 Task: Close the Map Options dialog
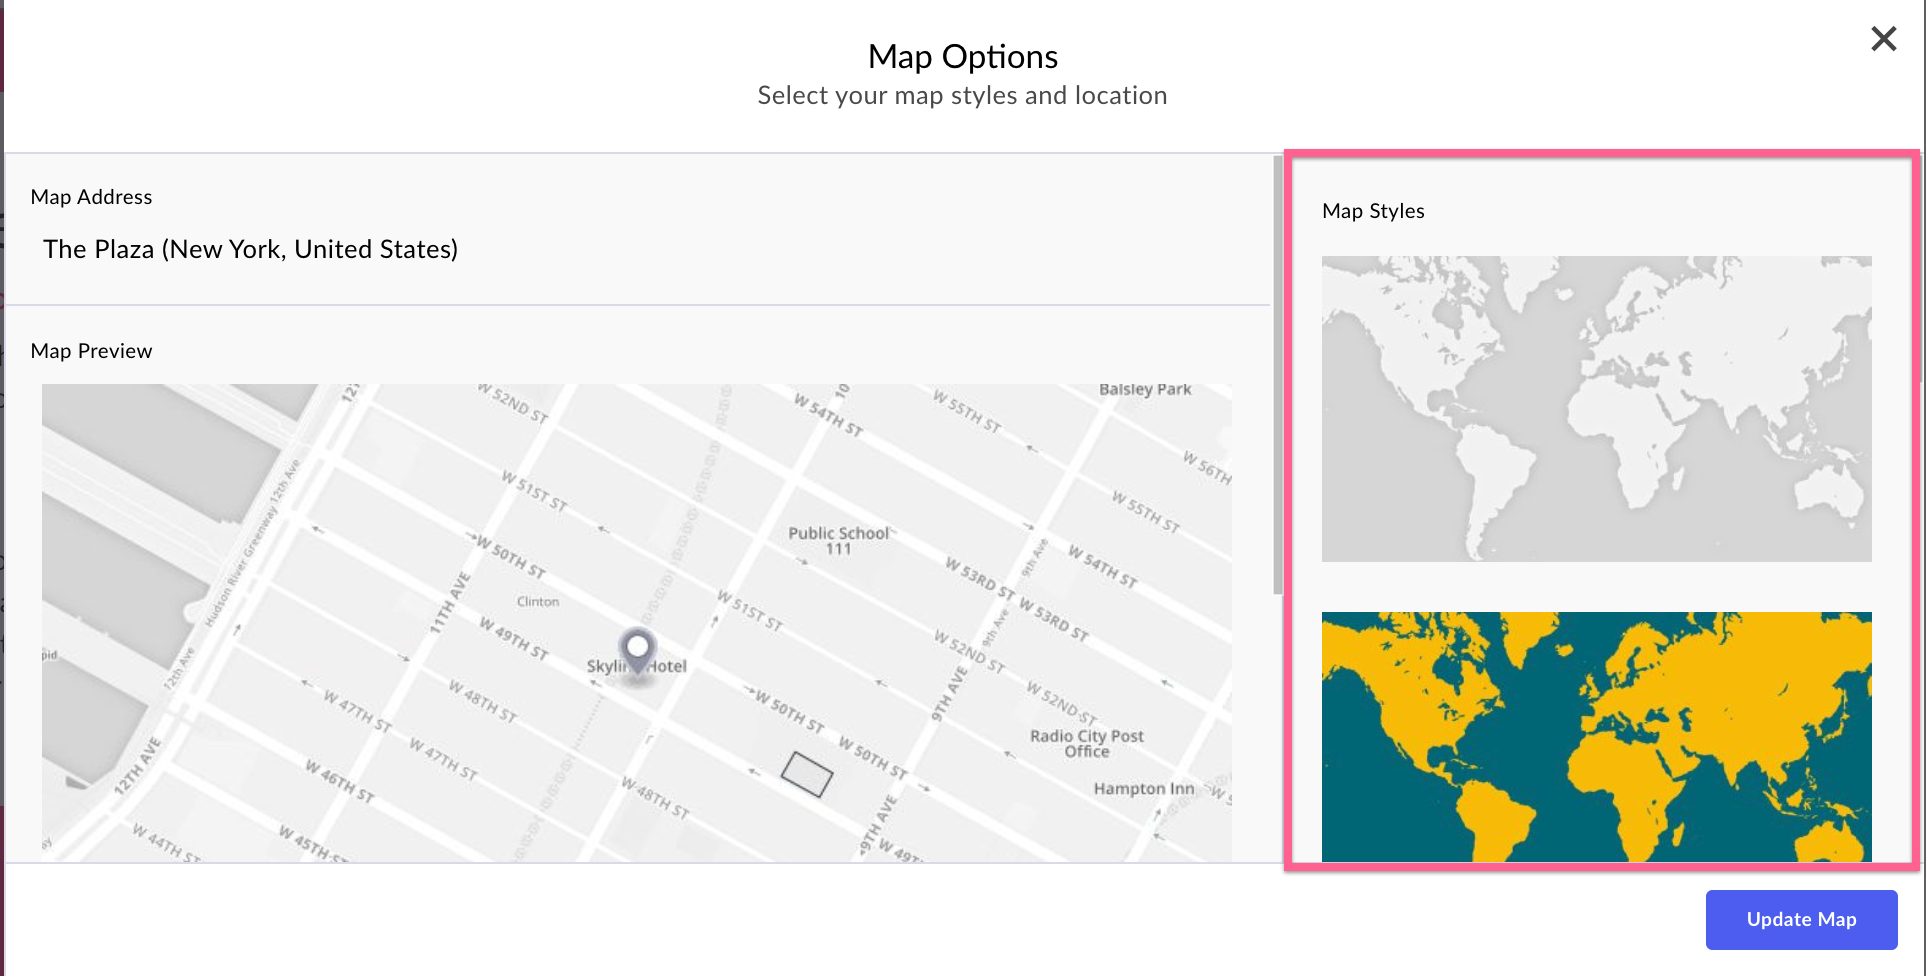pos(1883,39)
